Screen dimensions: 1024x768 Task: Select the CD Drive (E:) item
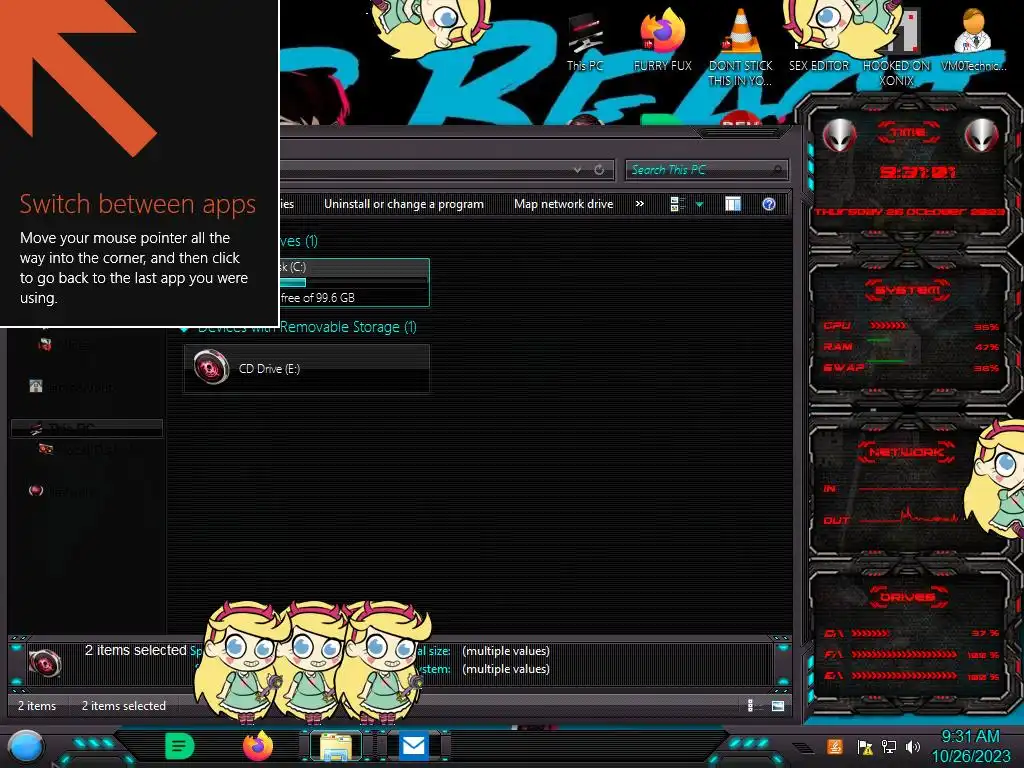[x=307, y=368]
